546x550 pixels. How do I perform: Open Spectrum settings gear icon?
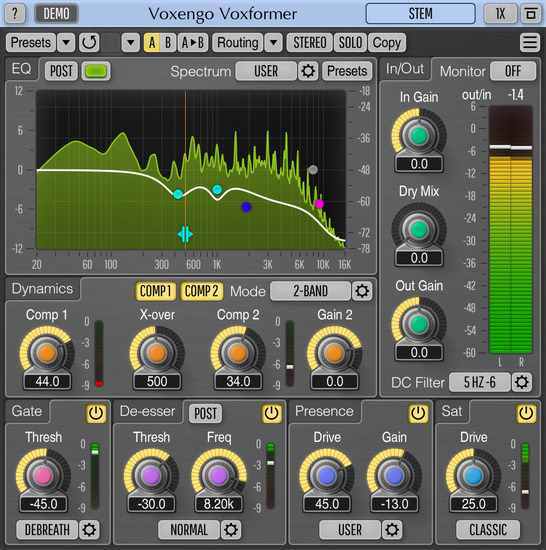(x=308, y=71)
